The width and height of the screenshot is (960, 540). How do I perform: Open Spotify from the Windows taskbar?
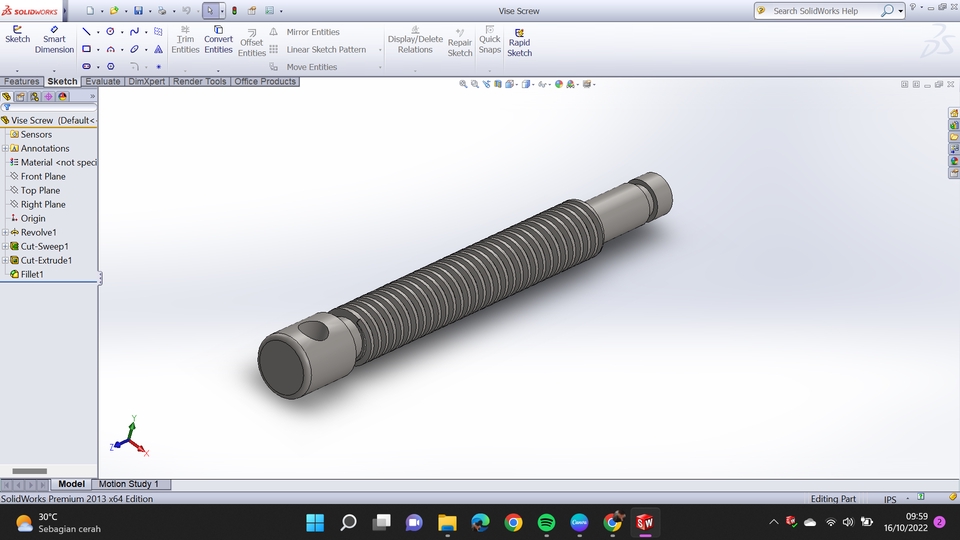tap(546, 522)
